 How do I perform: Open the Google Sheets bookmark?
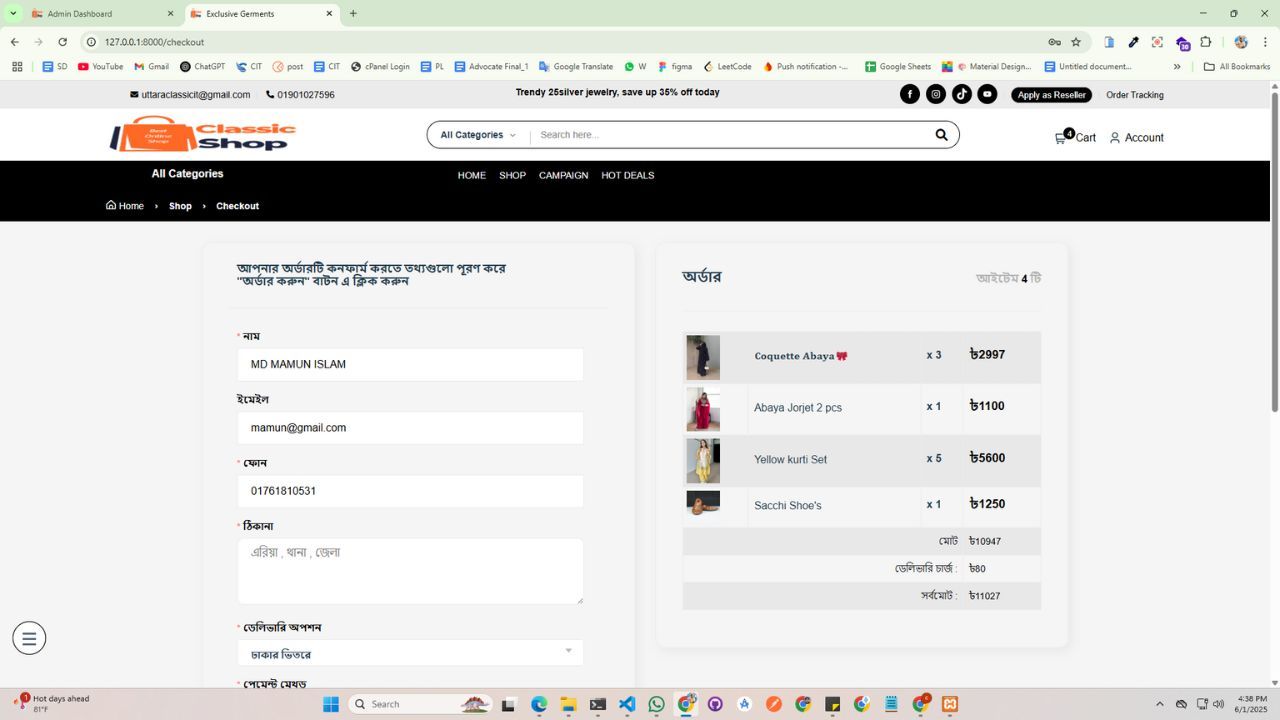[898, 67]
